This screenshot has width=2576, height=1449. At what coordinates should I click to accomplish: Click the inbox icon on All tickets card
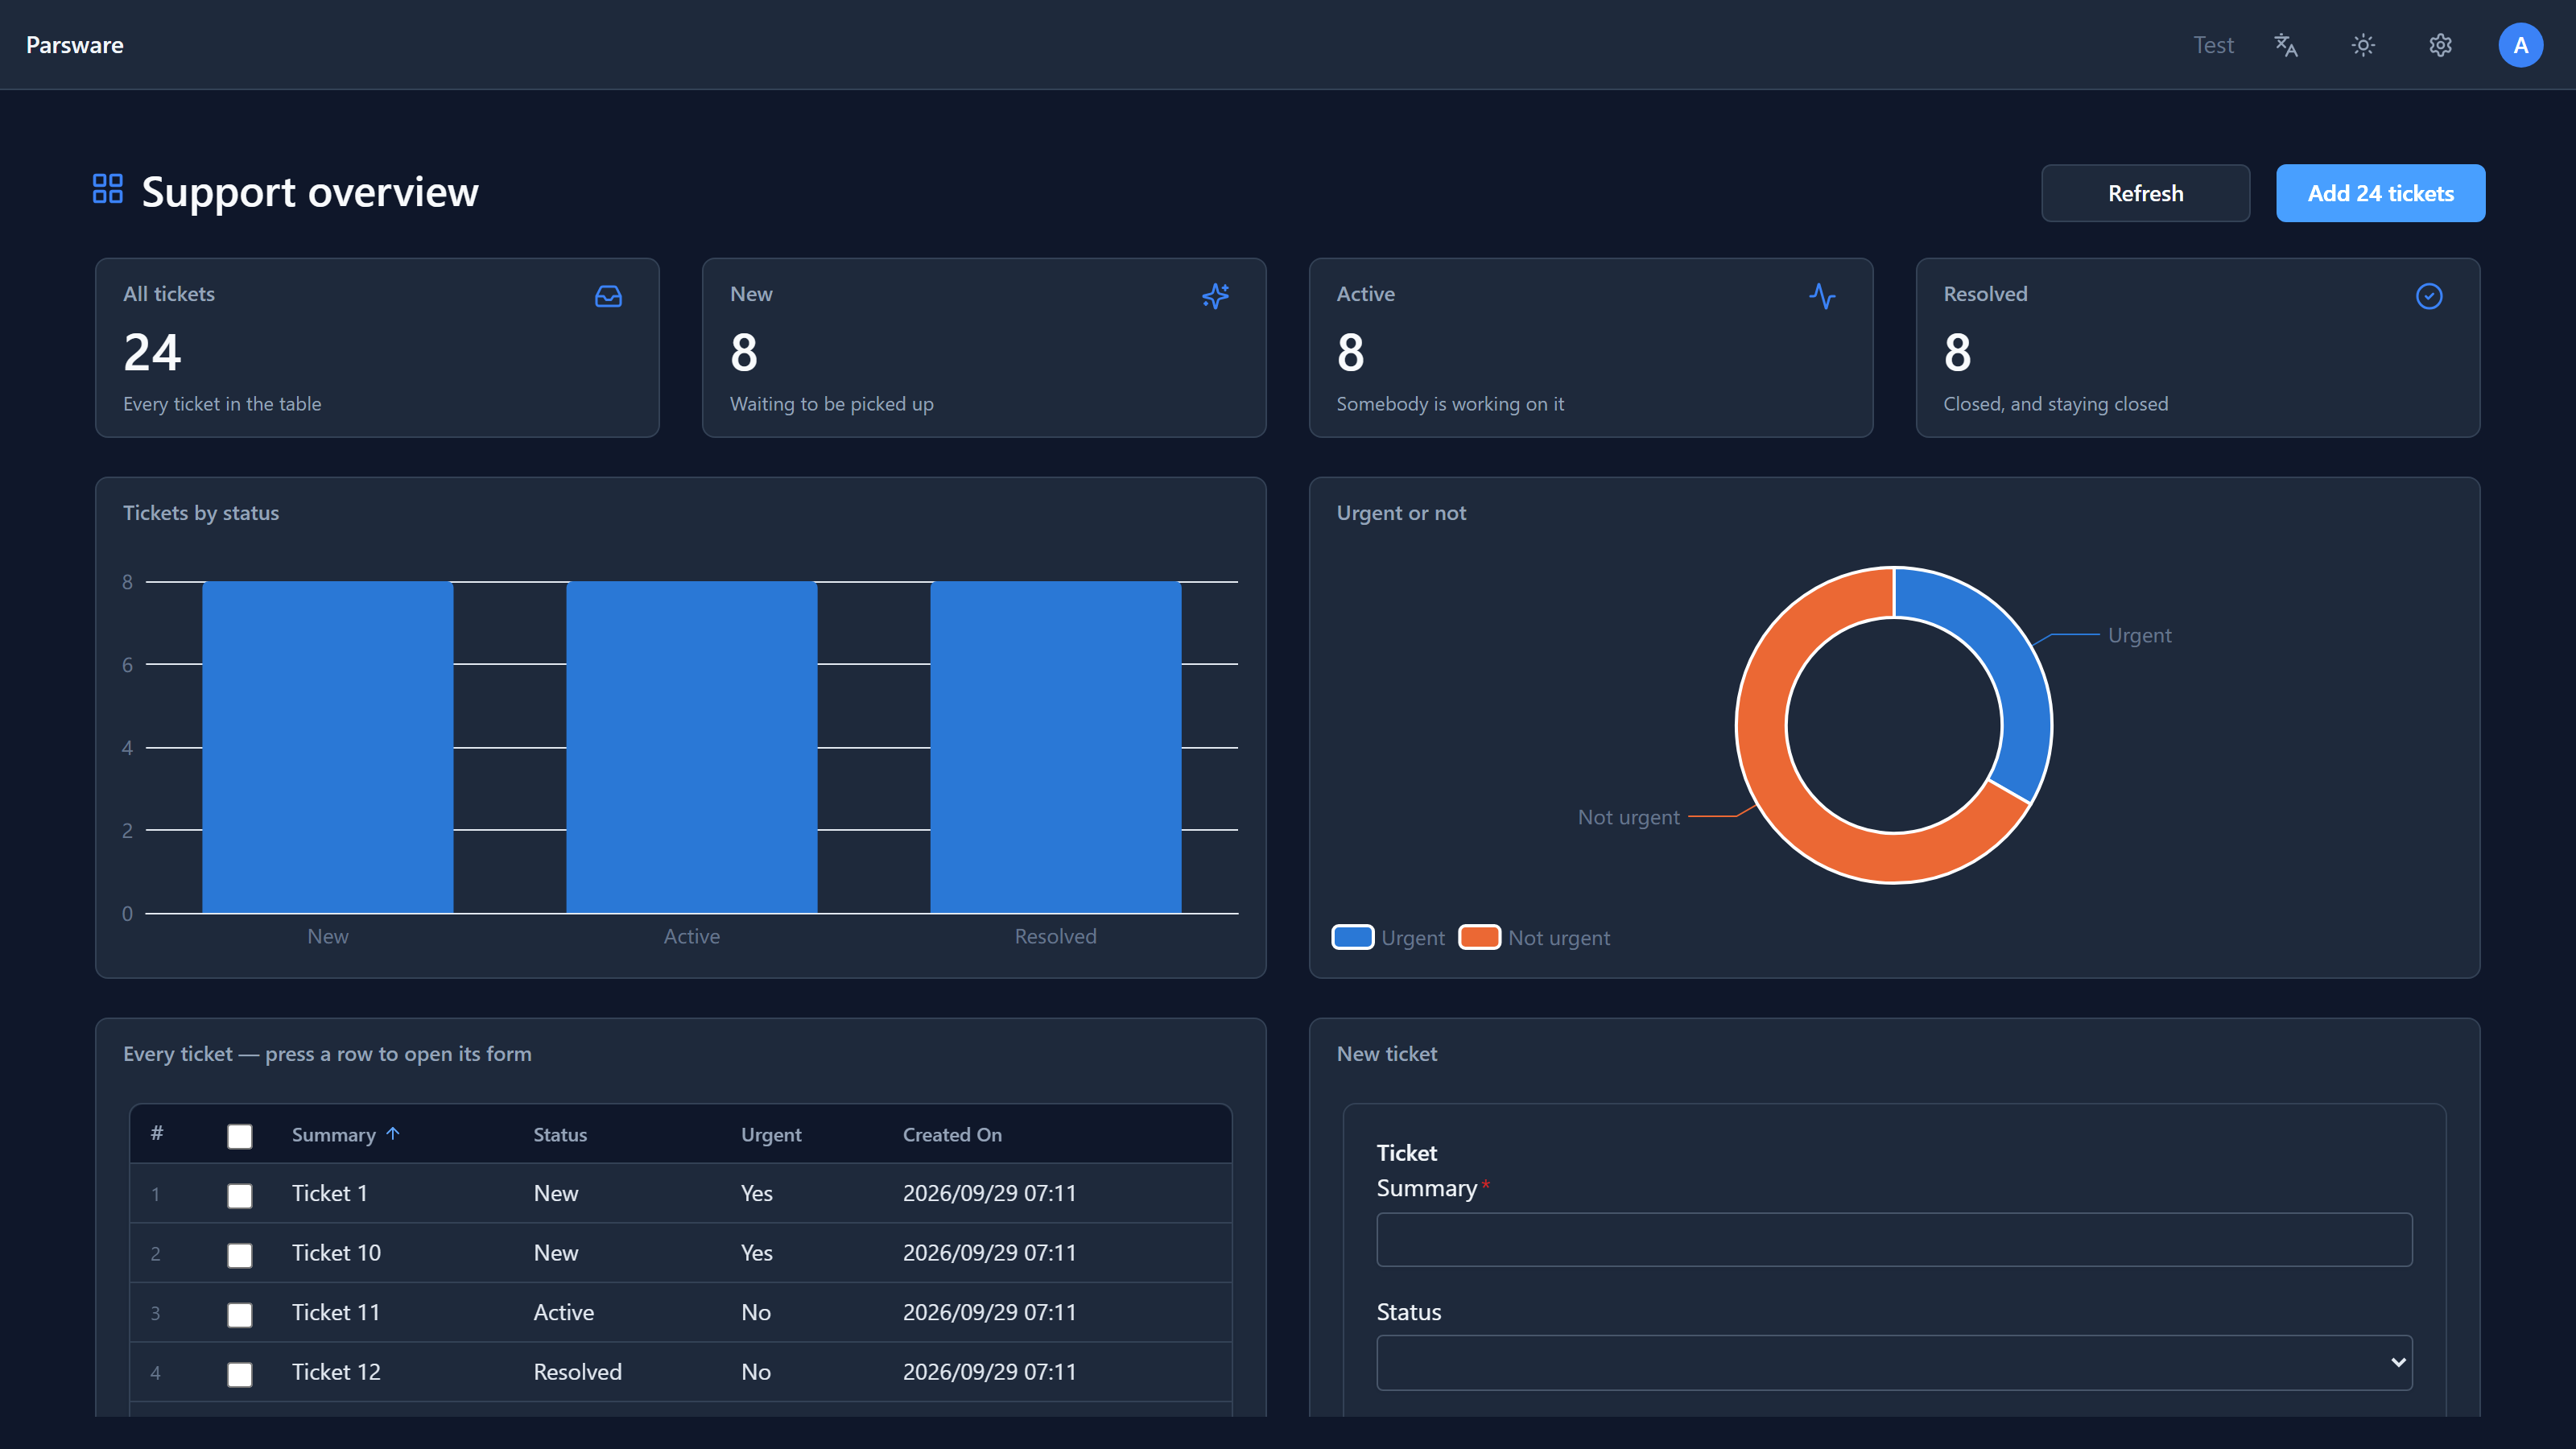coord(608,296)
